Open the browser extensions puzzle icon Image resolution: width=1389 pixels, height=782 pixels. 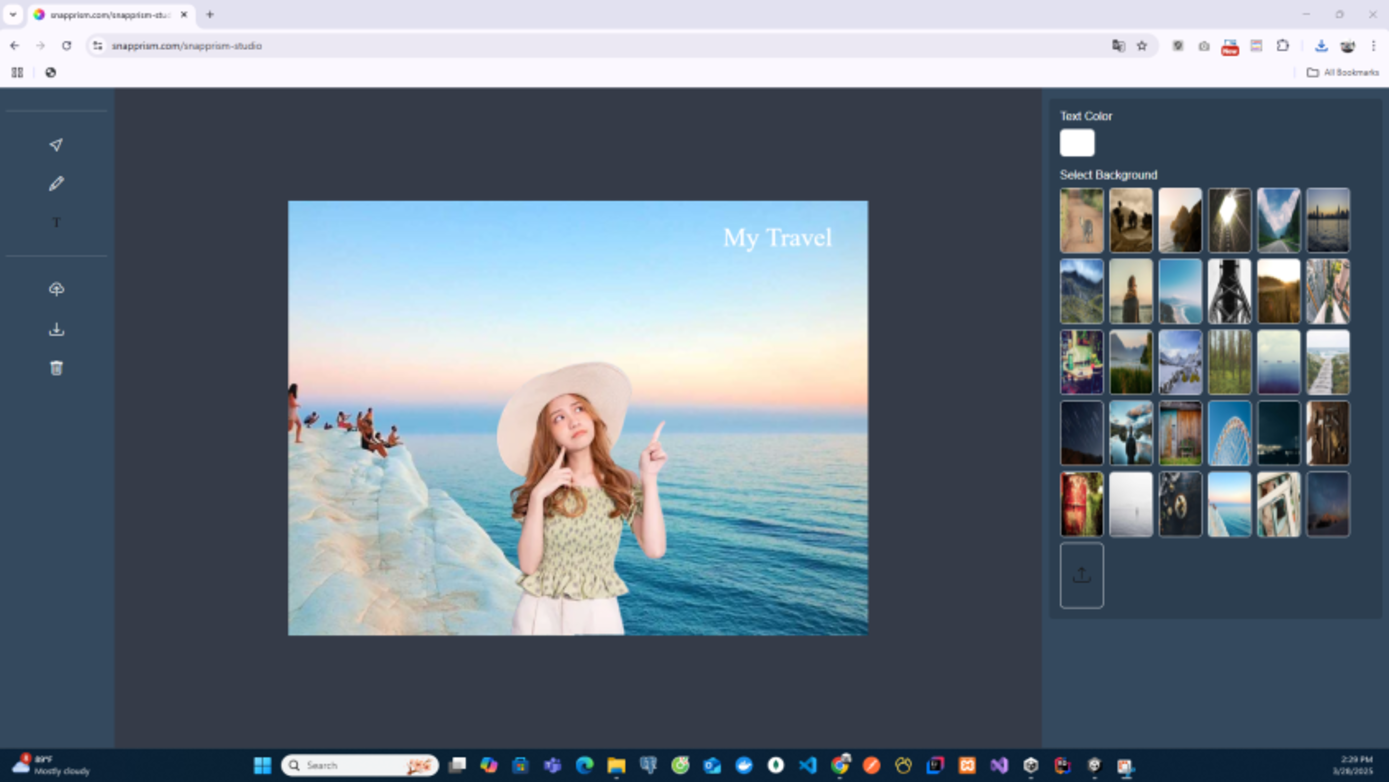click(1283, 45)
